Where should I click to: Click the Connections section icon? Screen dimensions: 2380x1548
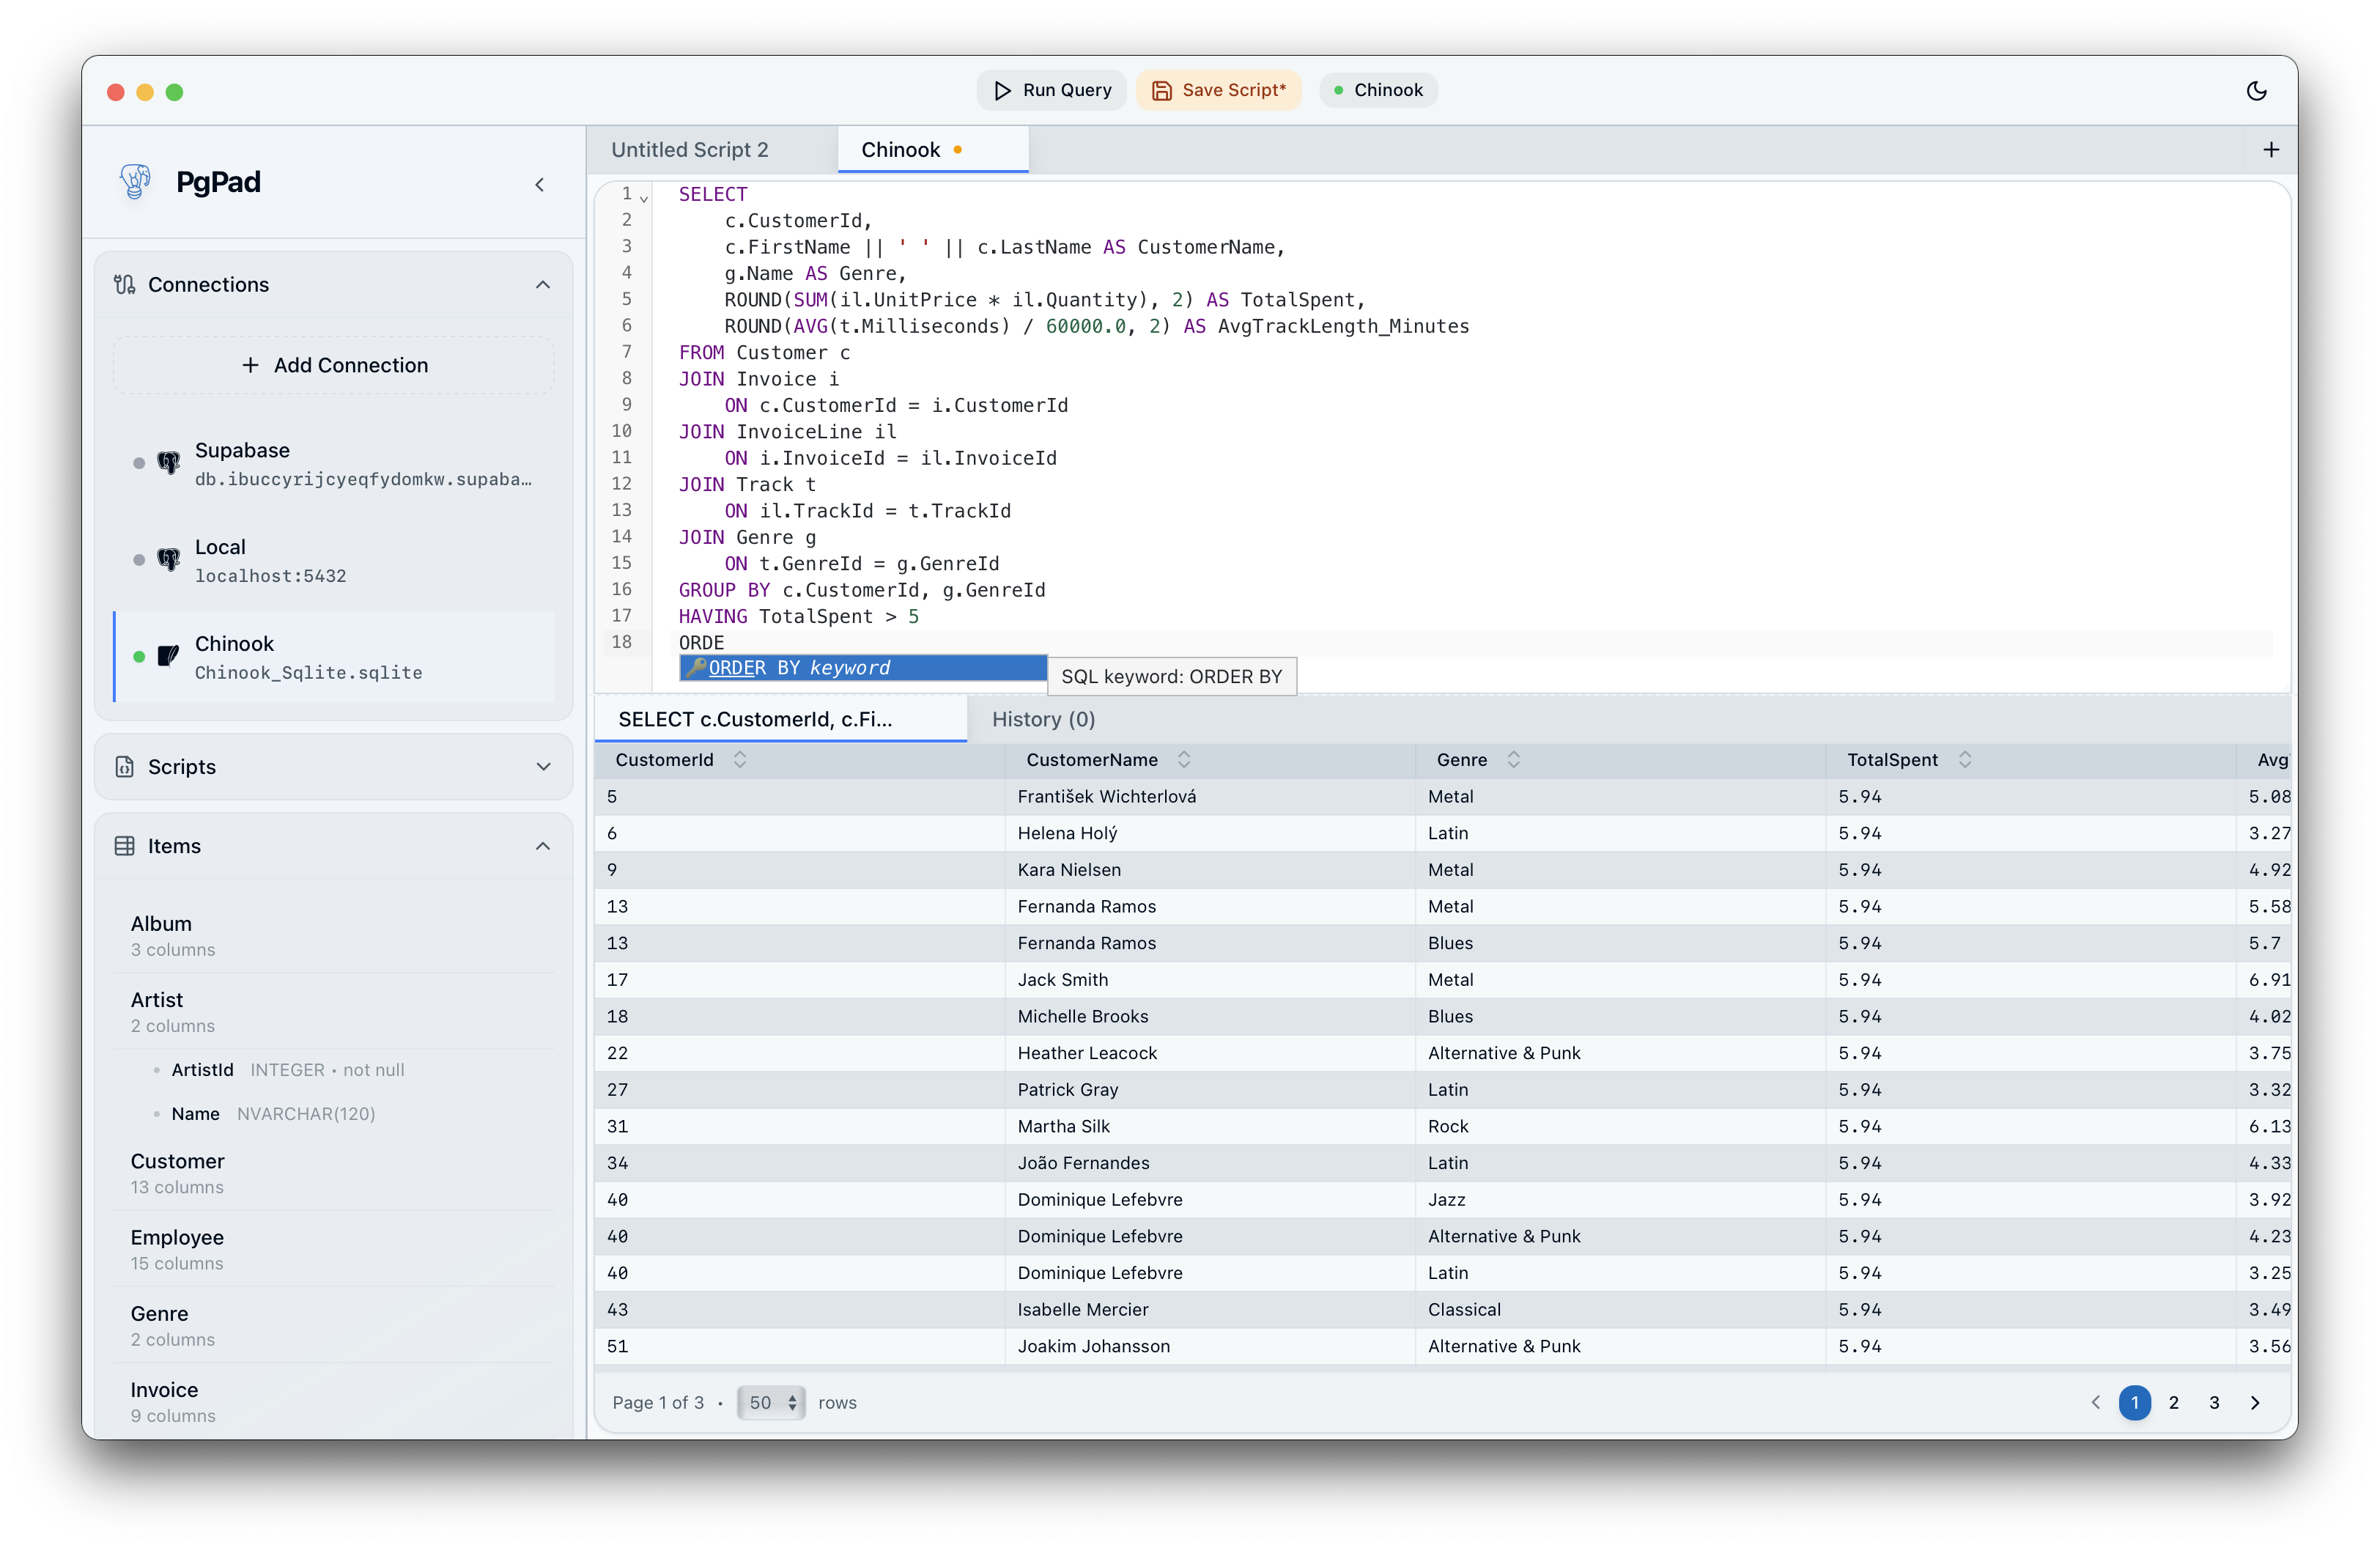pos(125,285)
